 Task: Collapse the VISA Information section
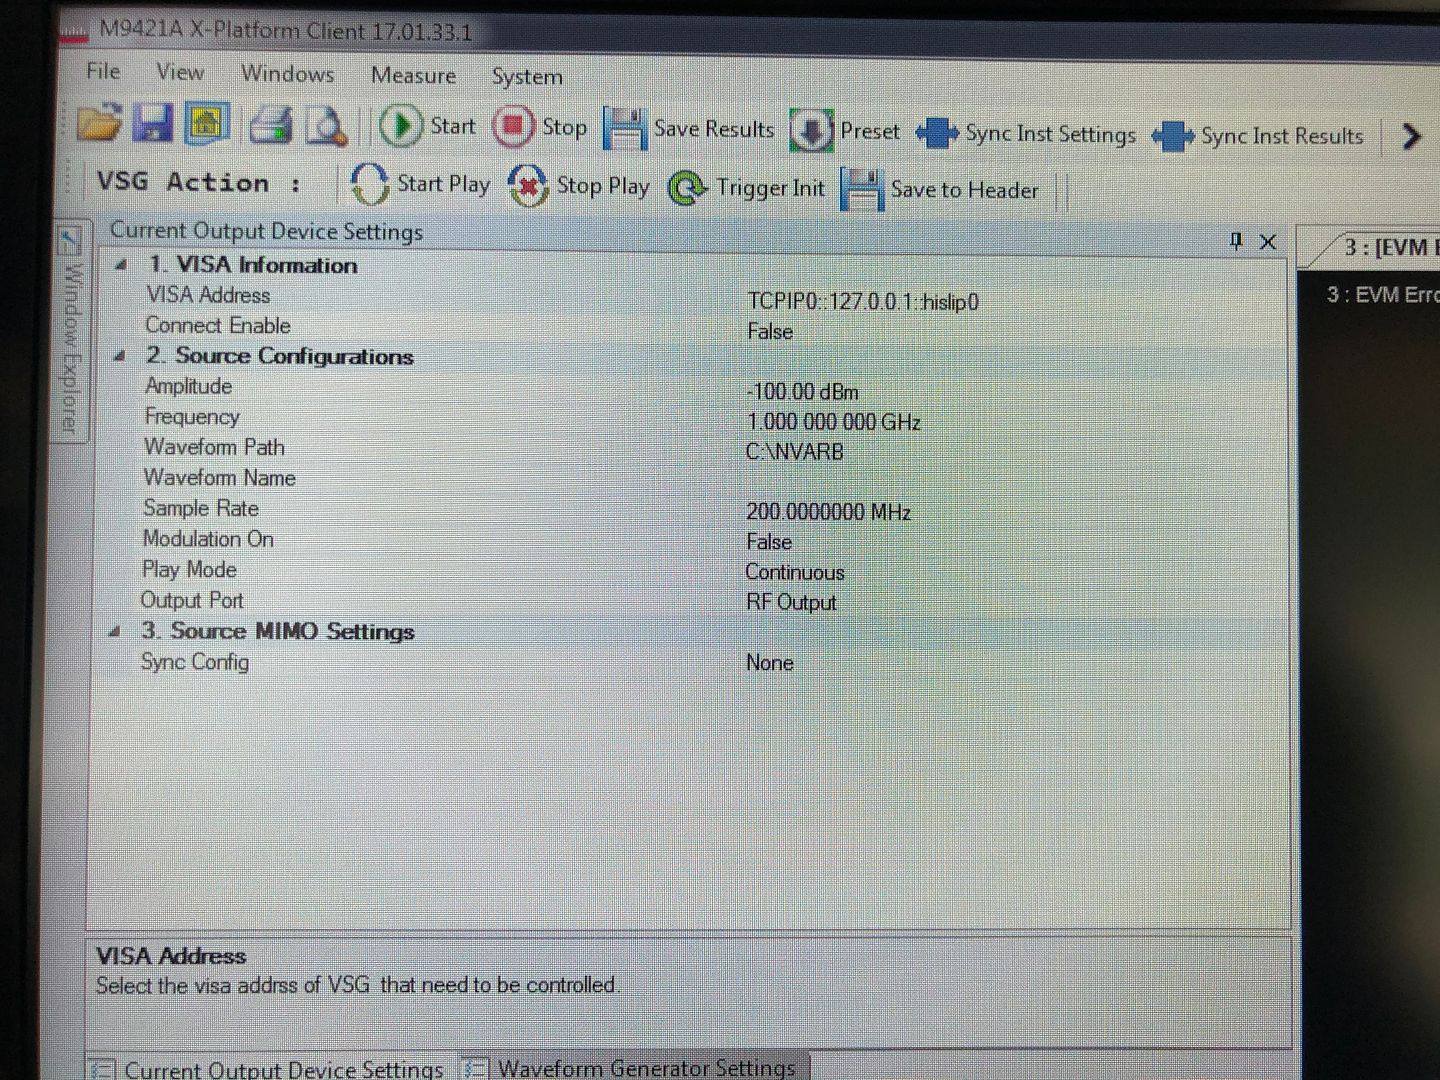(x=121, y=265)
